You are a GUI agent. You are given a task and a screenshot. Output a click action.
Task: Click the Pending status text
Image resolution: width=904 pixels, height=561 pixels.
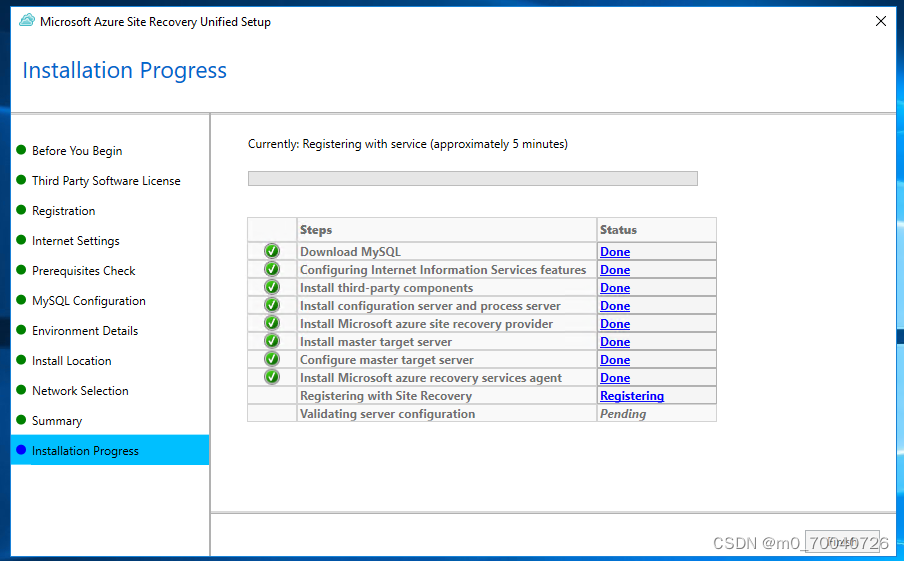pos(623,414)
